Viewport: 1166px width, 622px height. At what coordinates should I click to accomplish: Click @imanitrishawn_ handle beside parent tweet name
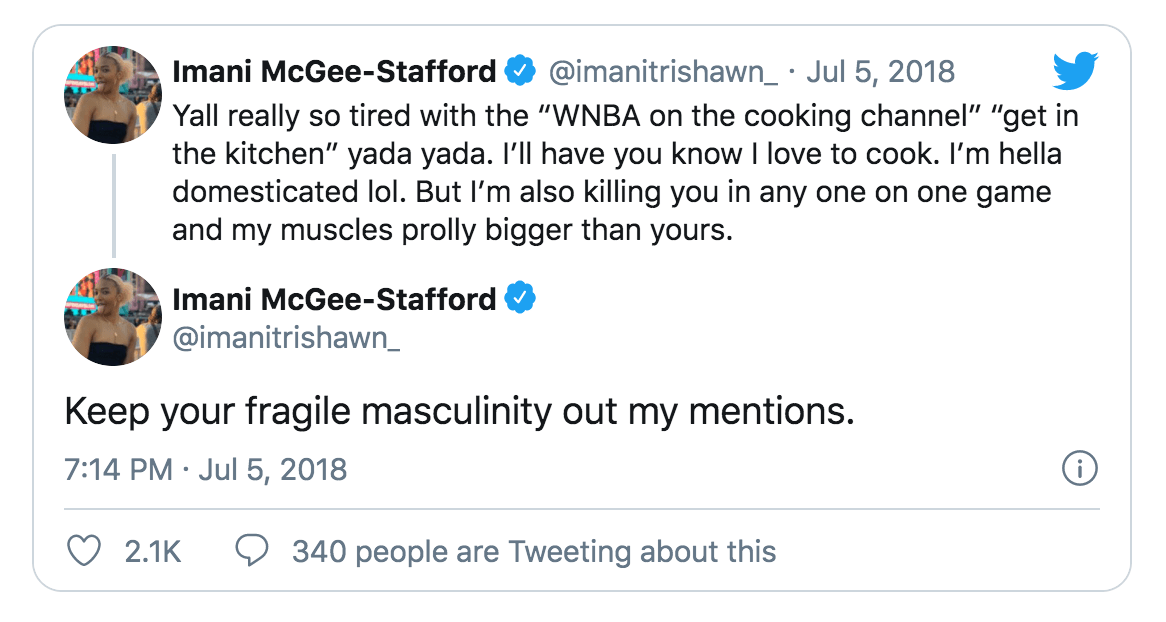pyautogui.click(x=662, y=72)
